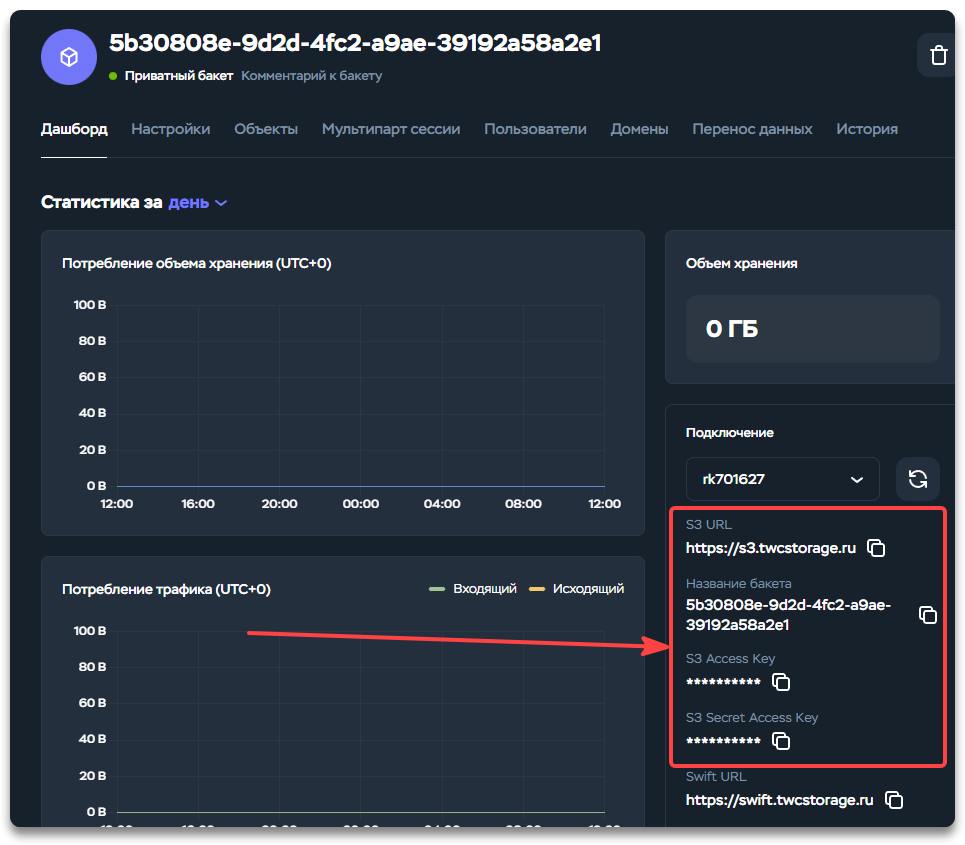This screenshot has width=965, height=845.
Task: Toggle the Входящий traffic legend
Action: coord(473,589)
